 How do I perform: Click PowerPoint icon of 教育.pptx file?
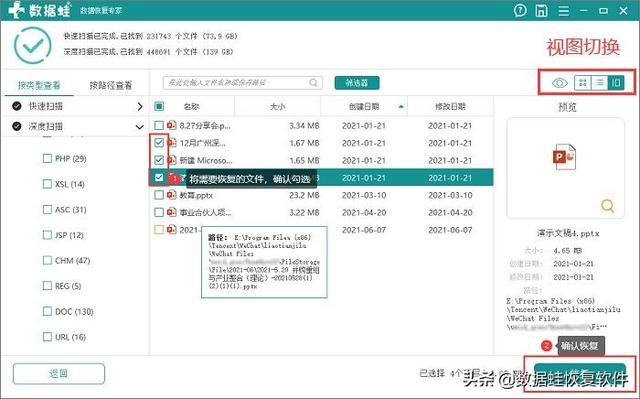click(x=172, y=195)
